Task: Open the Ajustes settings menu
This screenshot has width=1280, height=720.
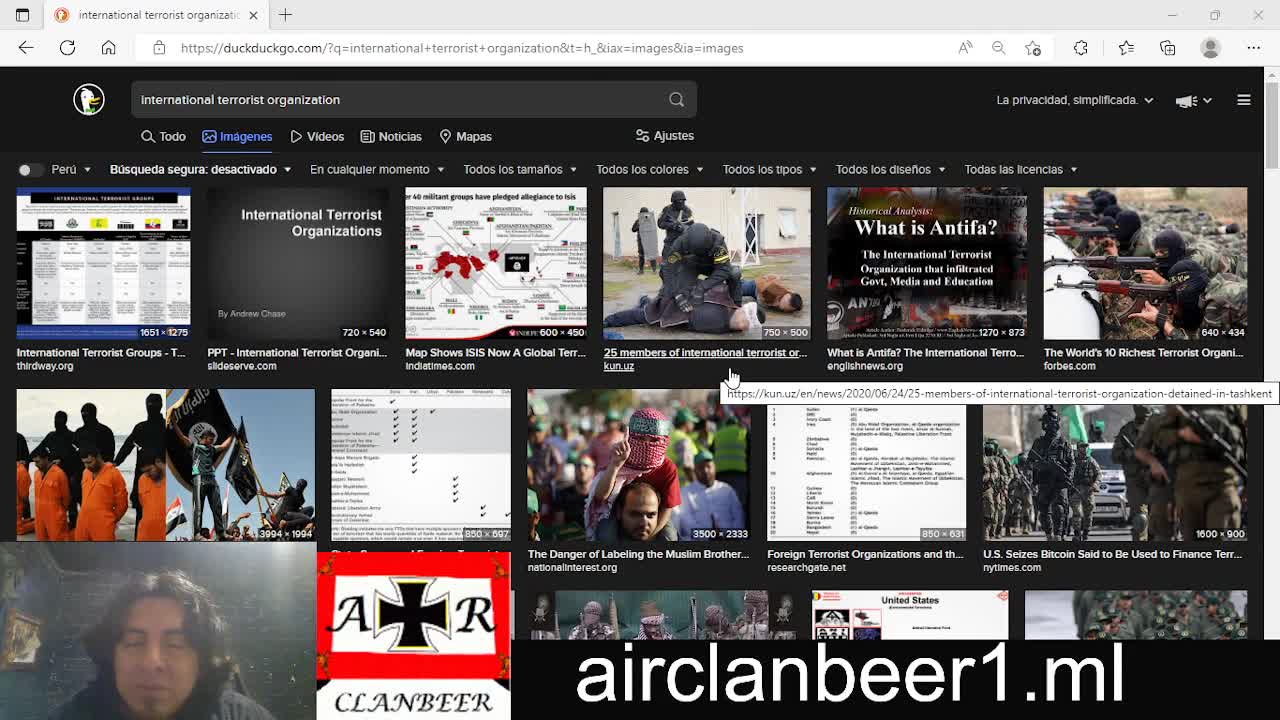Action: [x=665, y=136]
